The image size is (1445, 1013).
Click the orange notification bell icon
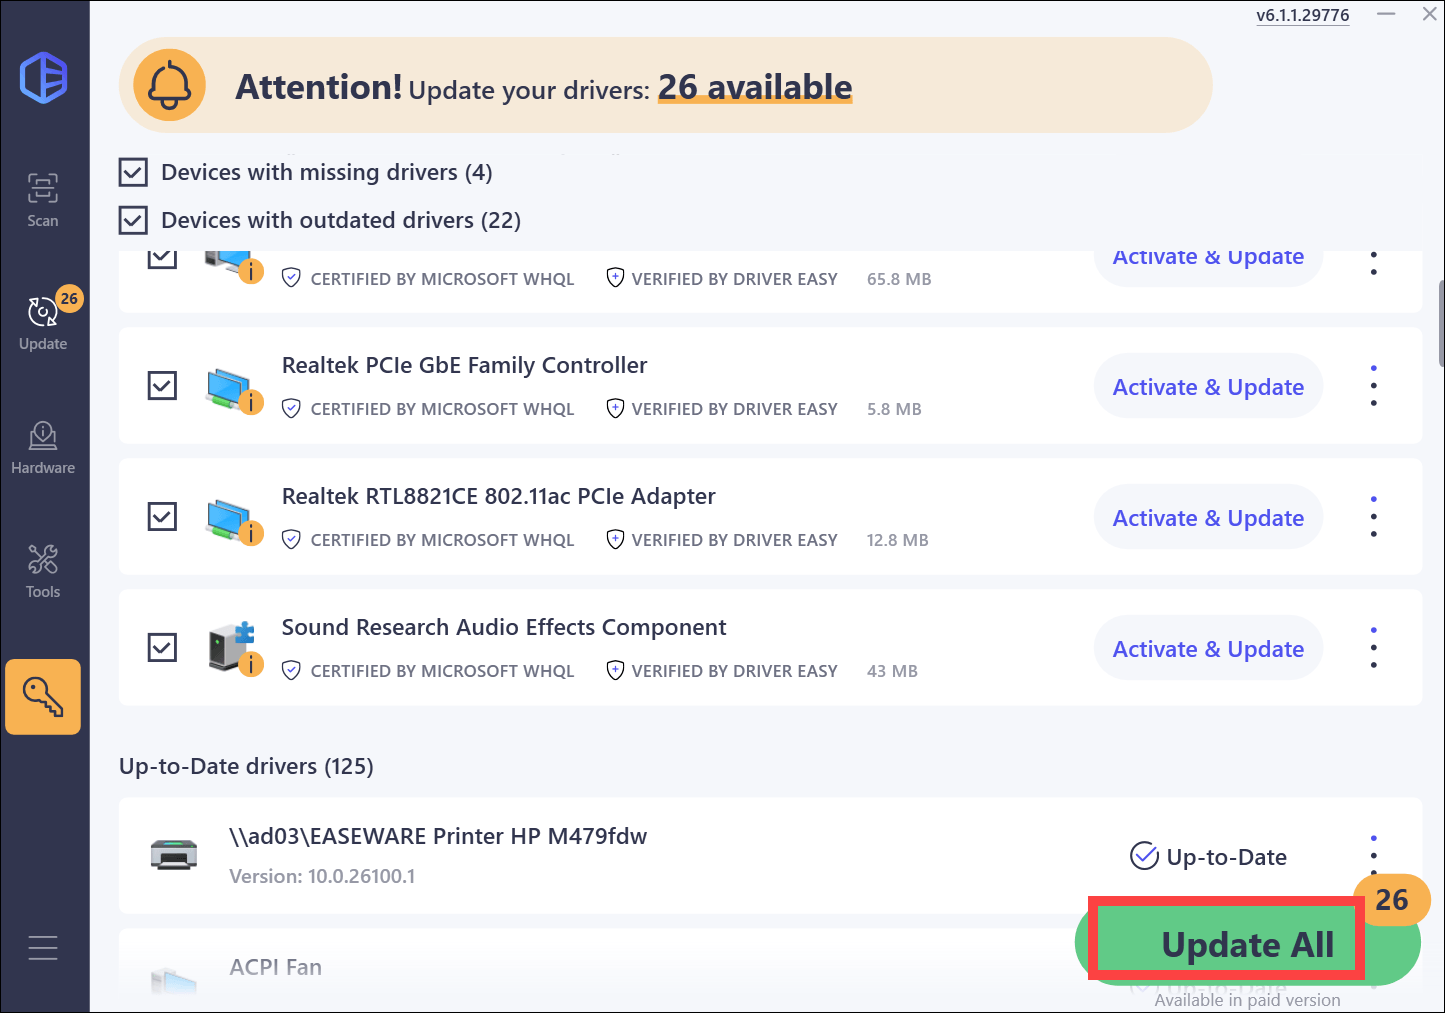pyautogui.click(x=169, y=86)
